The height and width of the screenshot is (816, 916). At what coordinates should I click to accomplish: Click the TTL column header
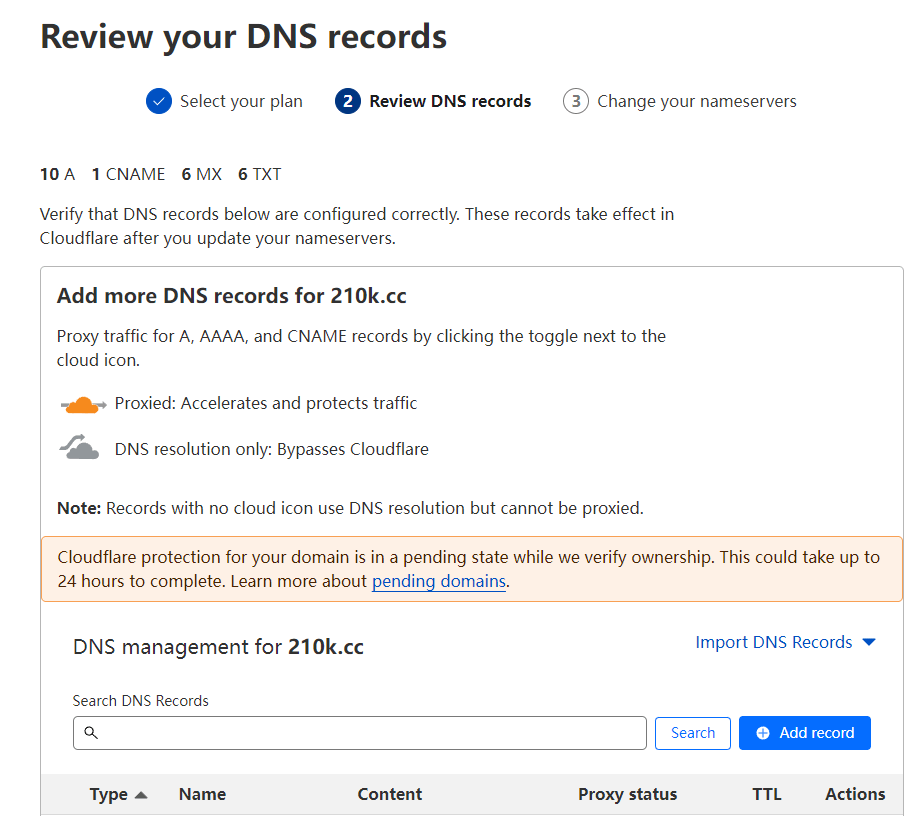(x=767, y=794)
